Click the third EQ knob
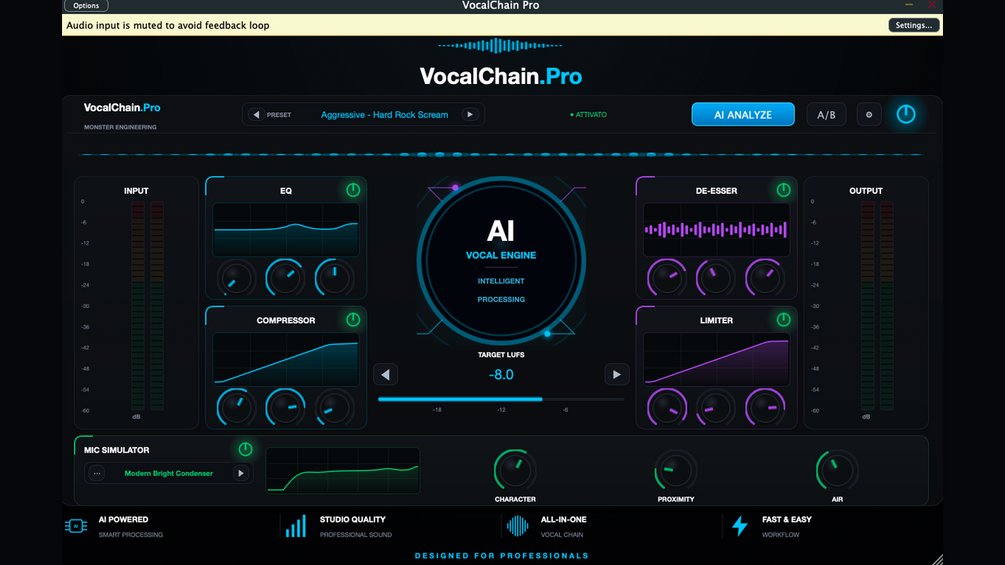 point(334,278)
